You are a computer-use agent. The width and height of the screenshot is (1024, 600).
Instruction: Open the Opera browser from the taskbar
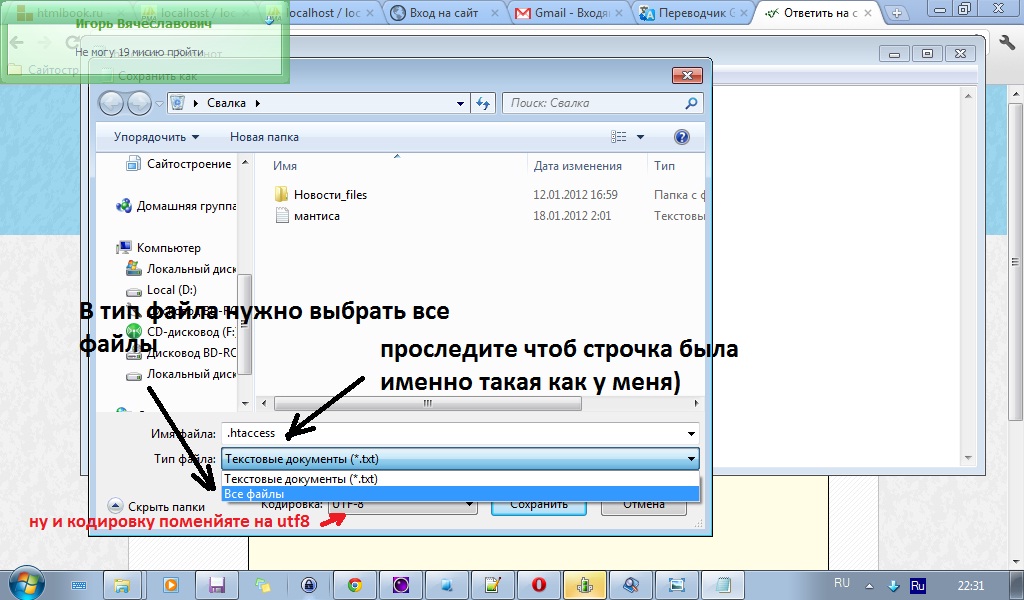click(538, 585)
